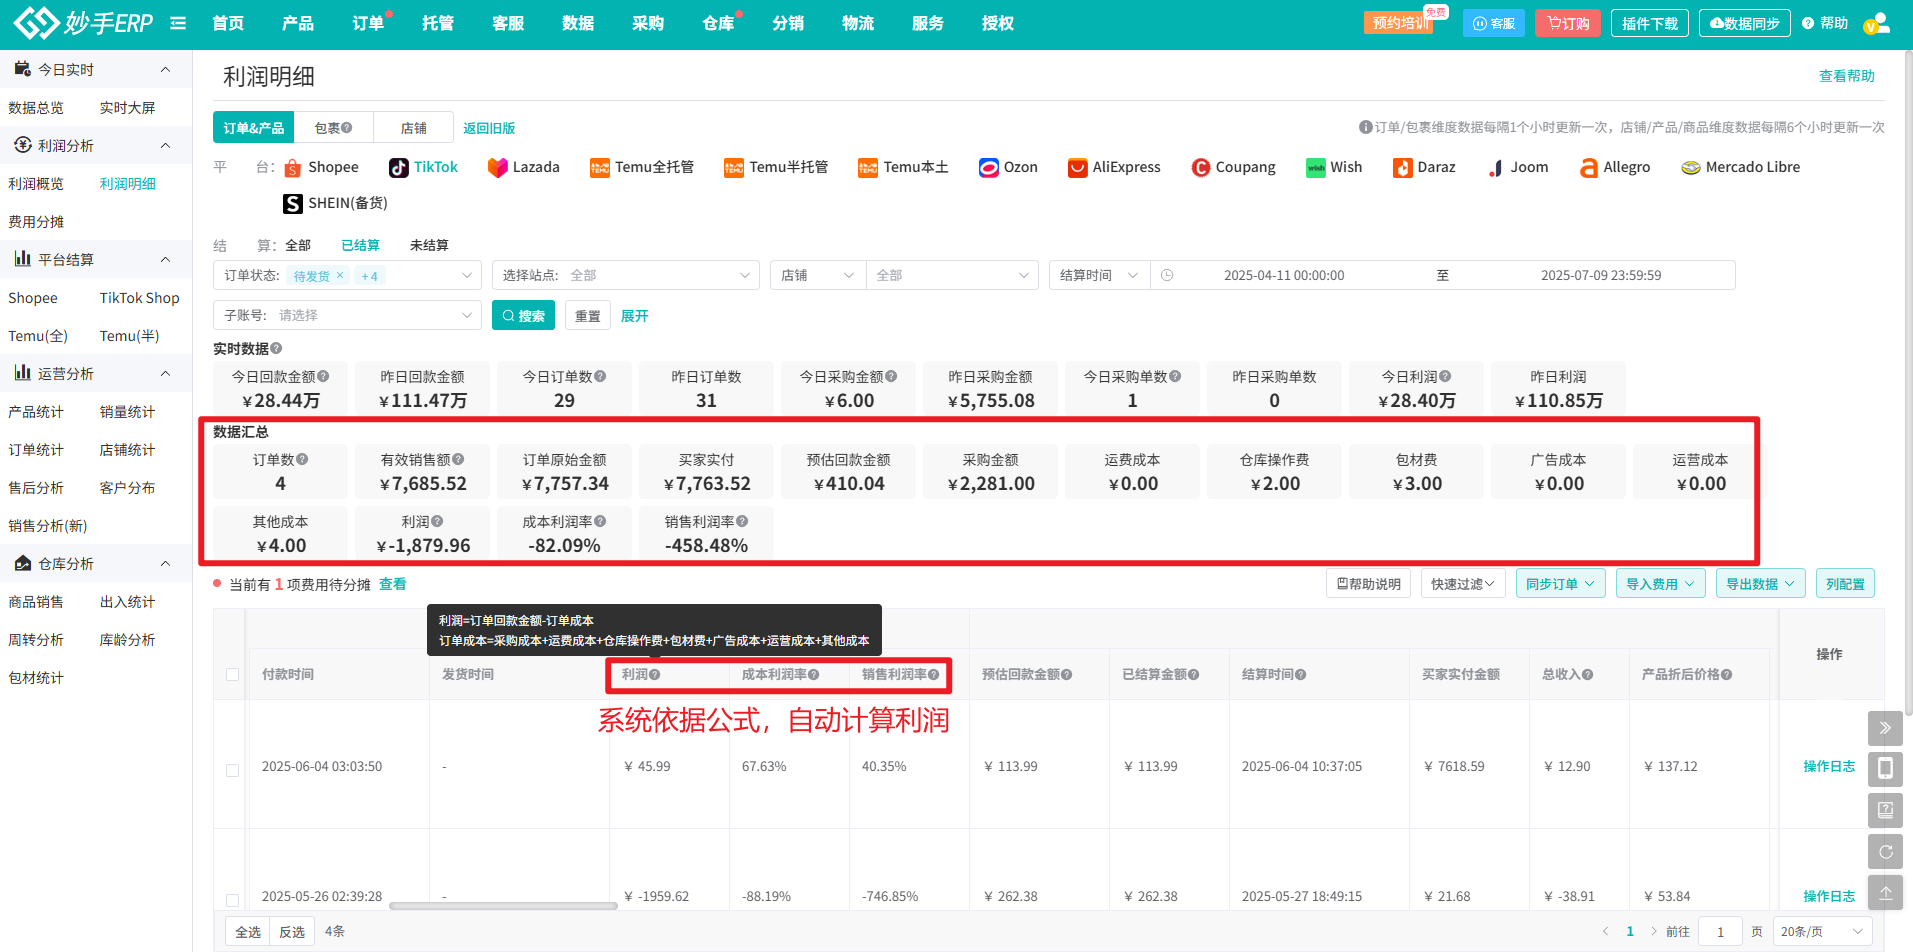
Task: Click the scroll-to-top floating icon
Action: coord(1885,892)
